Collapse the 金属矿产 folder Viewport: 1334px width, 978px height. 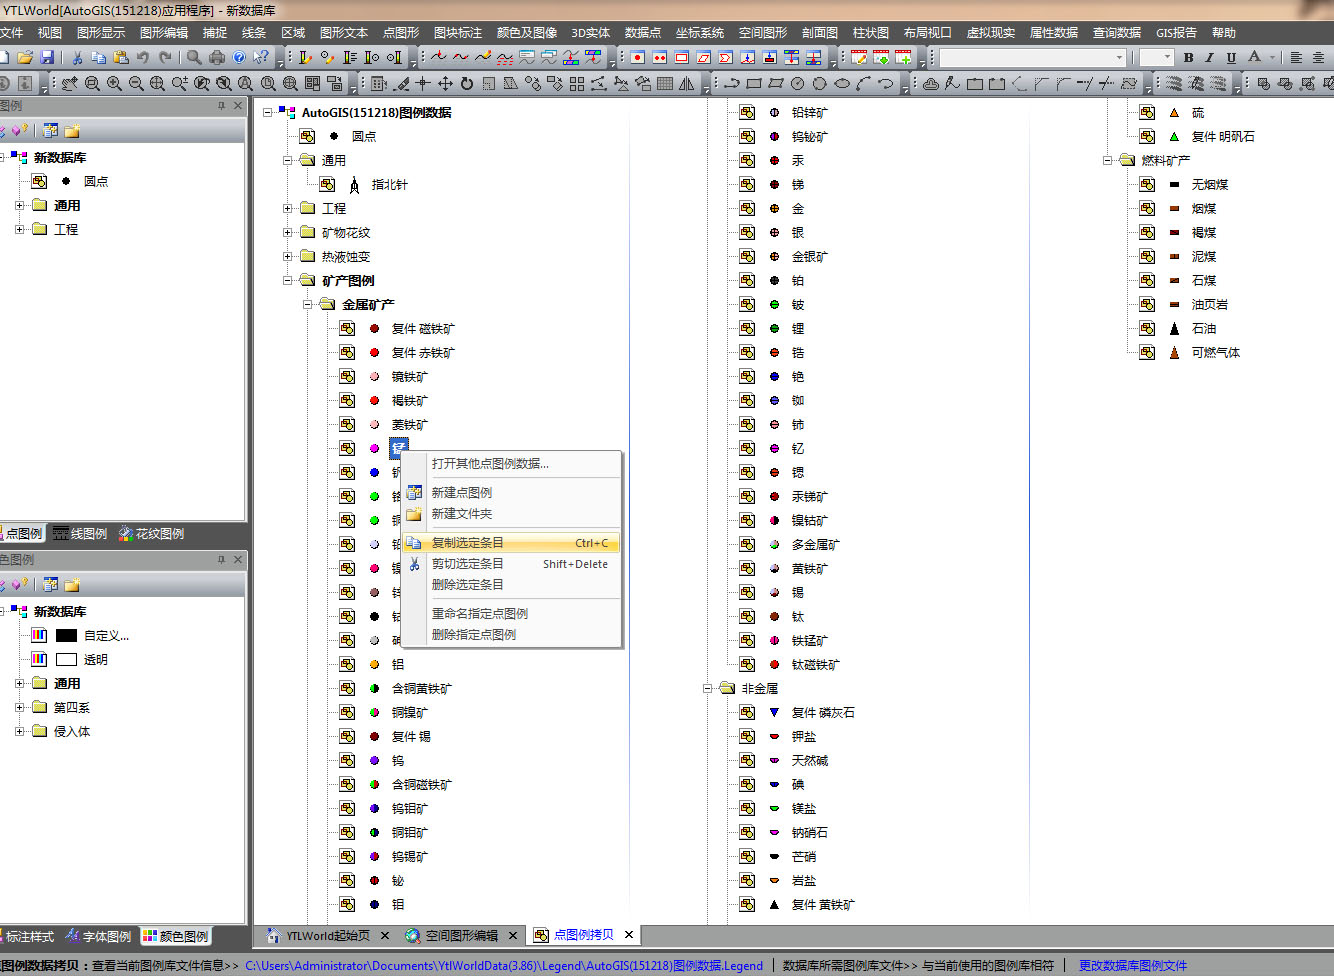[308, 304]
